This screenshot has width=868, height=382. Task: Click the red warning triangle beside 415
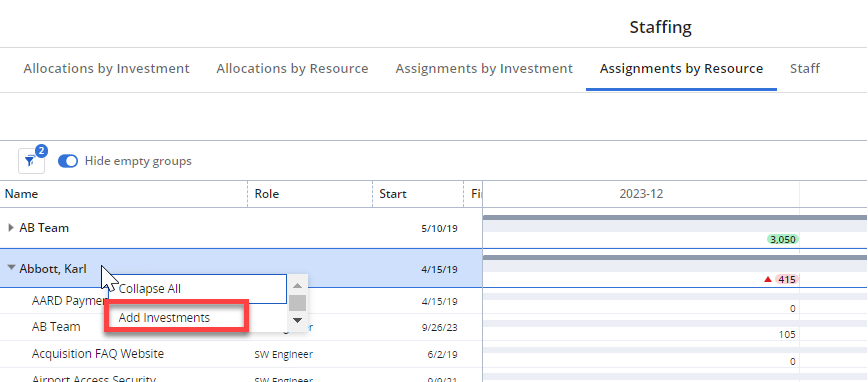[768, 280]
